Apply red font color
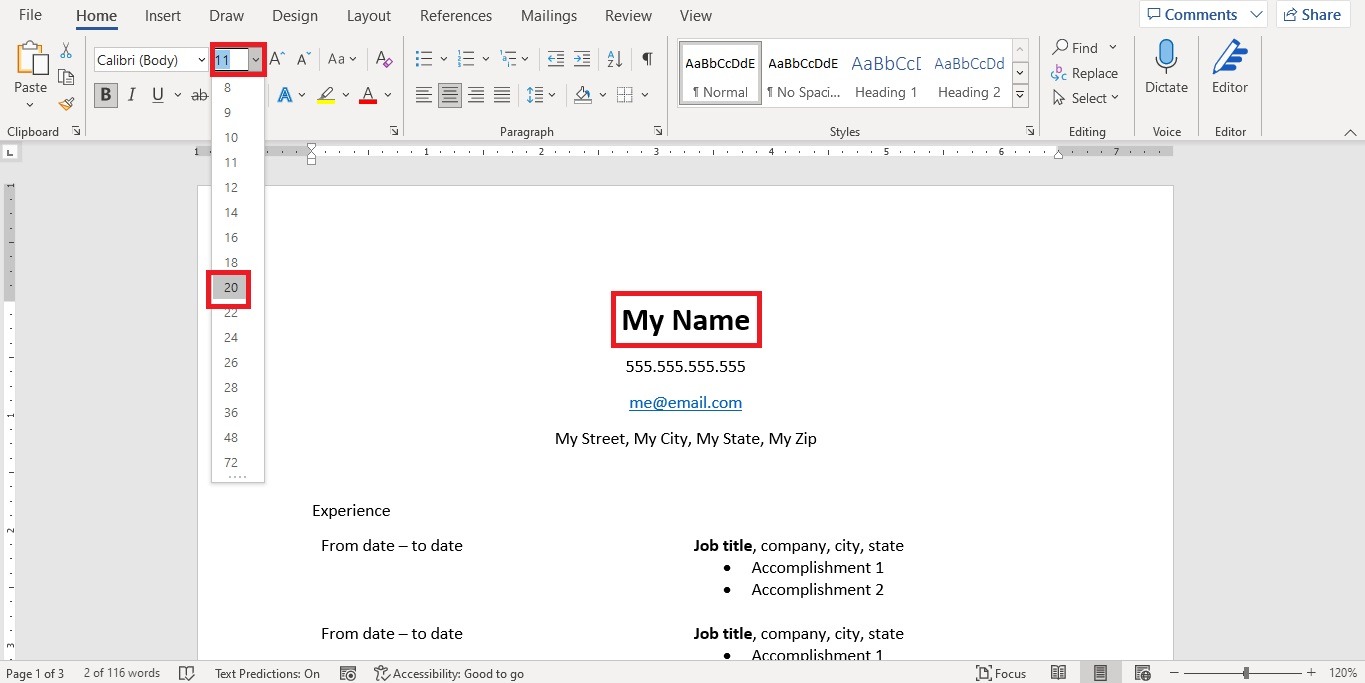The height and width of the screenshot is (683, 1365). pyautogui.click(x=368, y=95)
